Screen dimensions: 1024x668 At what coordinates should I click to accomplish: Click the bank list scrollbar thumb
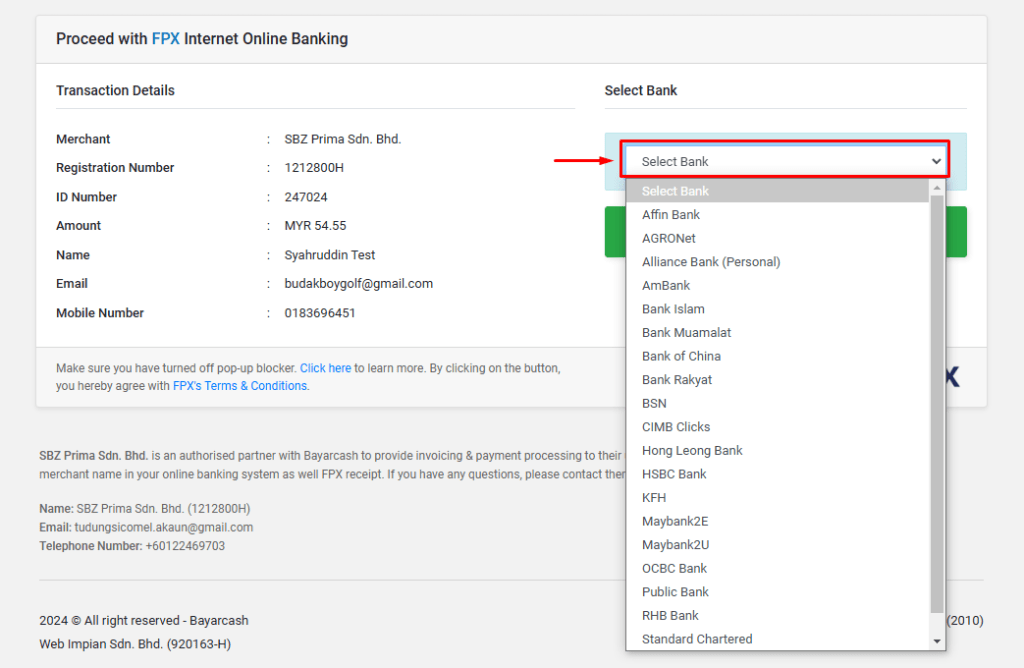937,404
